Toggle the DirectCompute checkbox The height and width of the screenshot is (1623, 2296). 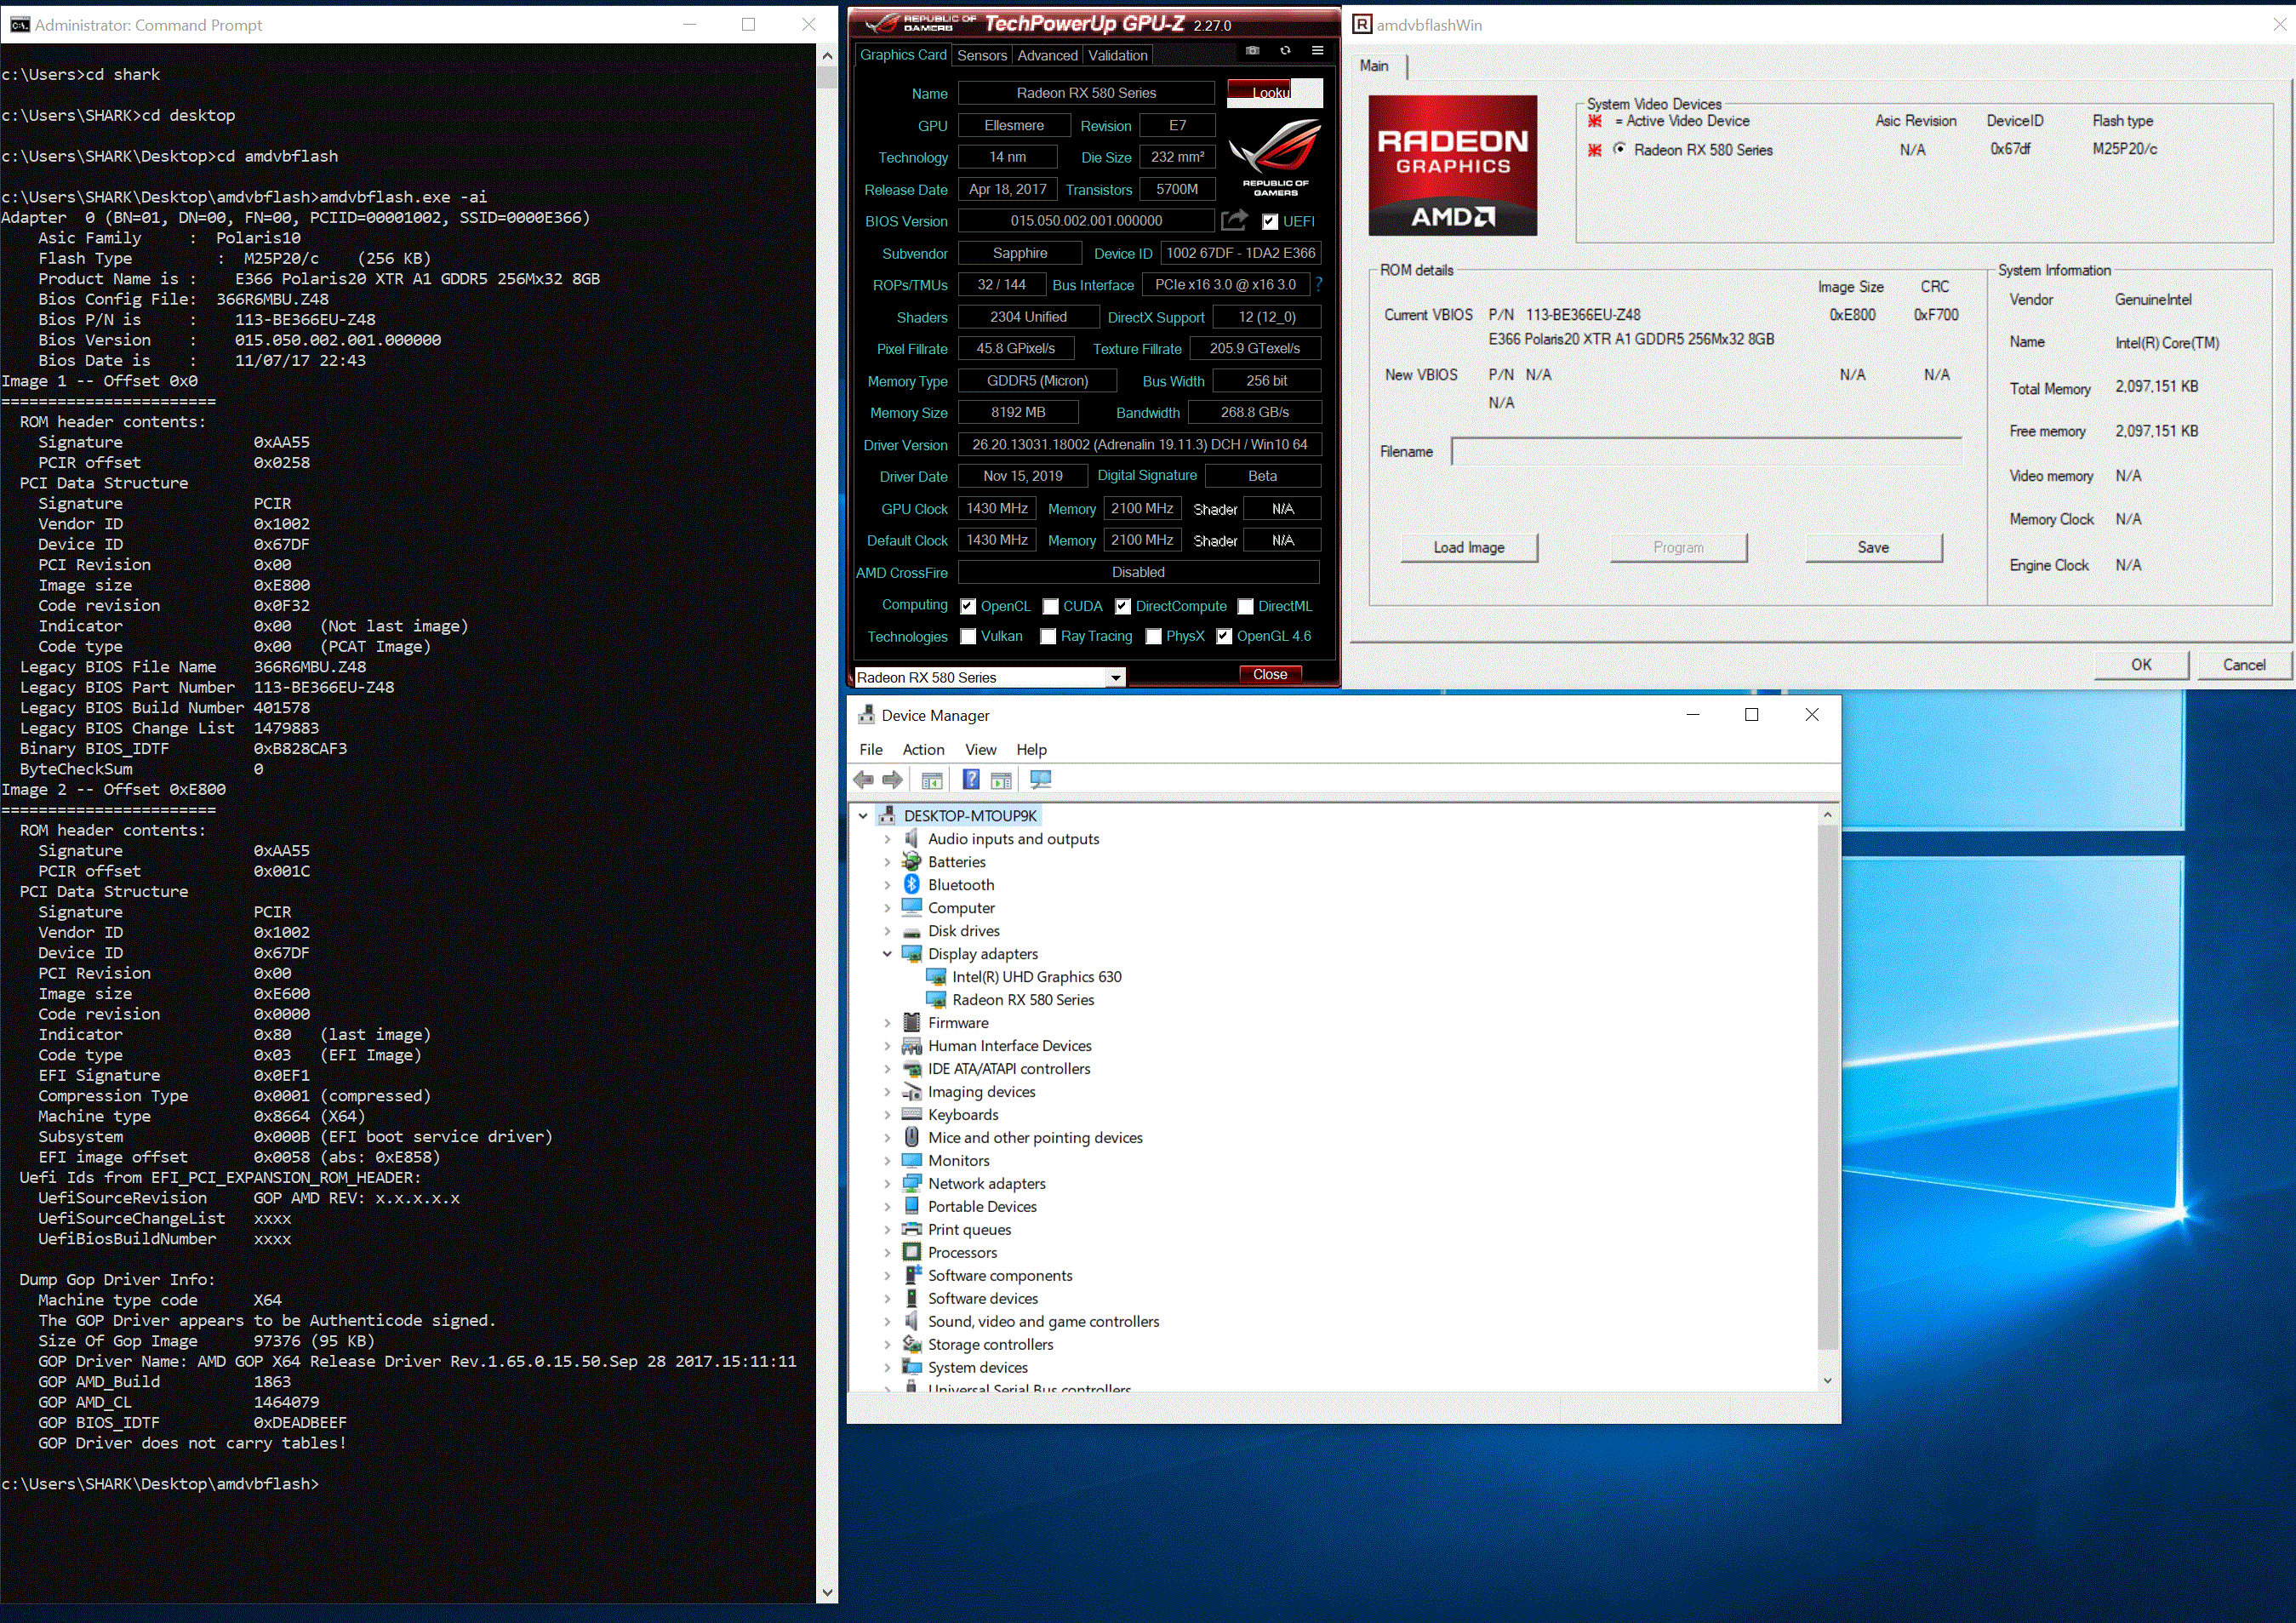1123,607
